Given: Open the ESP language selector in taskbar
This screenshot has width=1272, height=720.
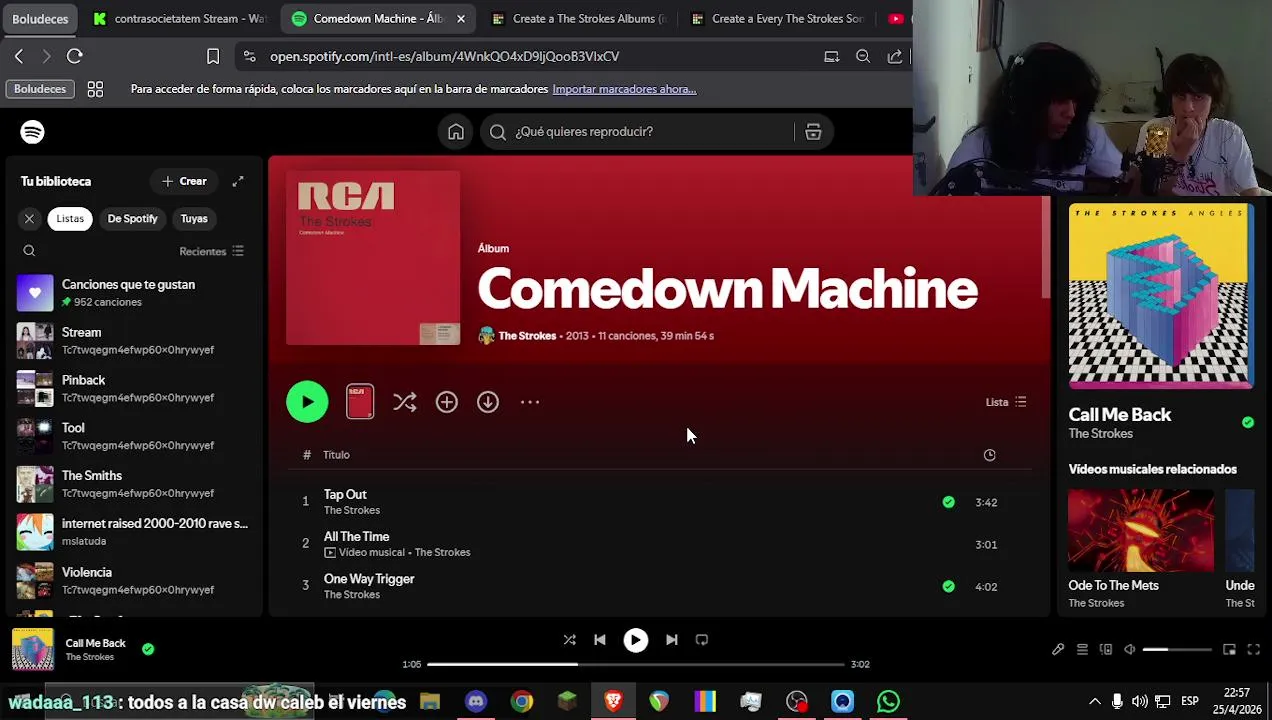Looking at the screenshot, I should coord(1190,701).
